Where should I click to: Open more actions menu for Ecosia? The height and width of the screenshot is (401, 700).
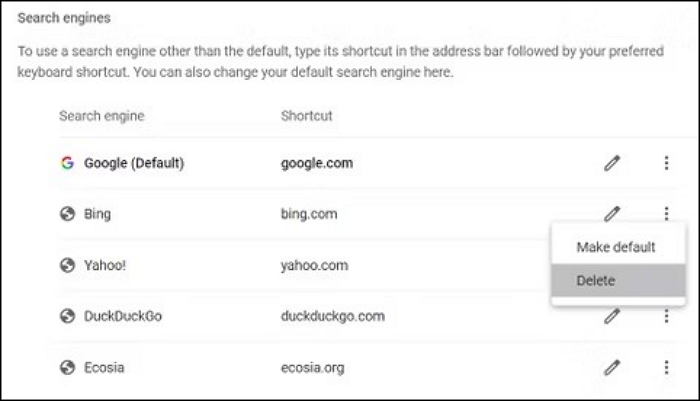tap(666, 367)
